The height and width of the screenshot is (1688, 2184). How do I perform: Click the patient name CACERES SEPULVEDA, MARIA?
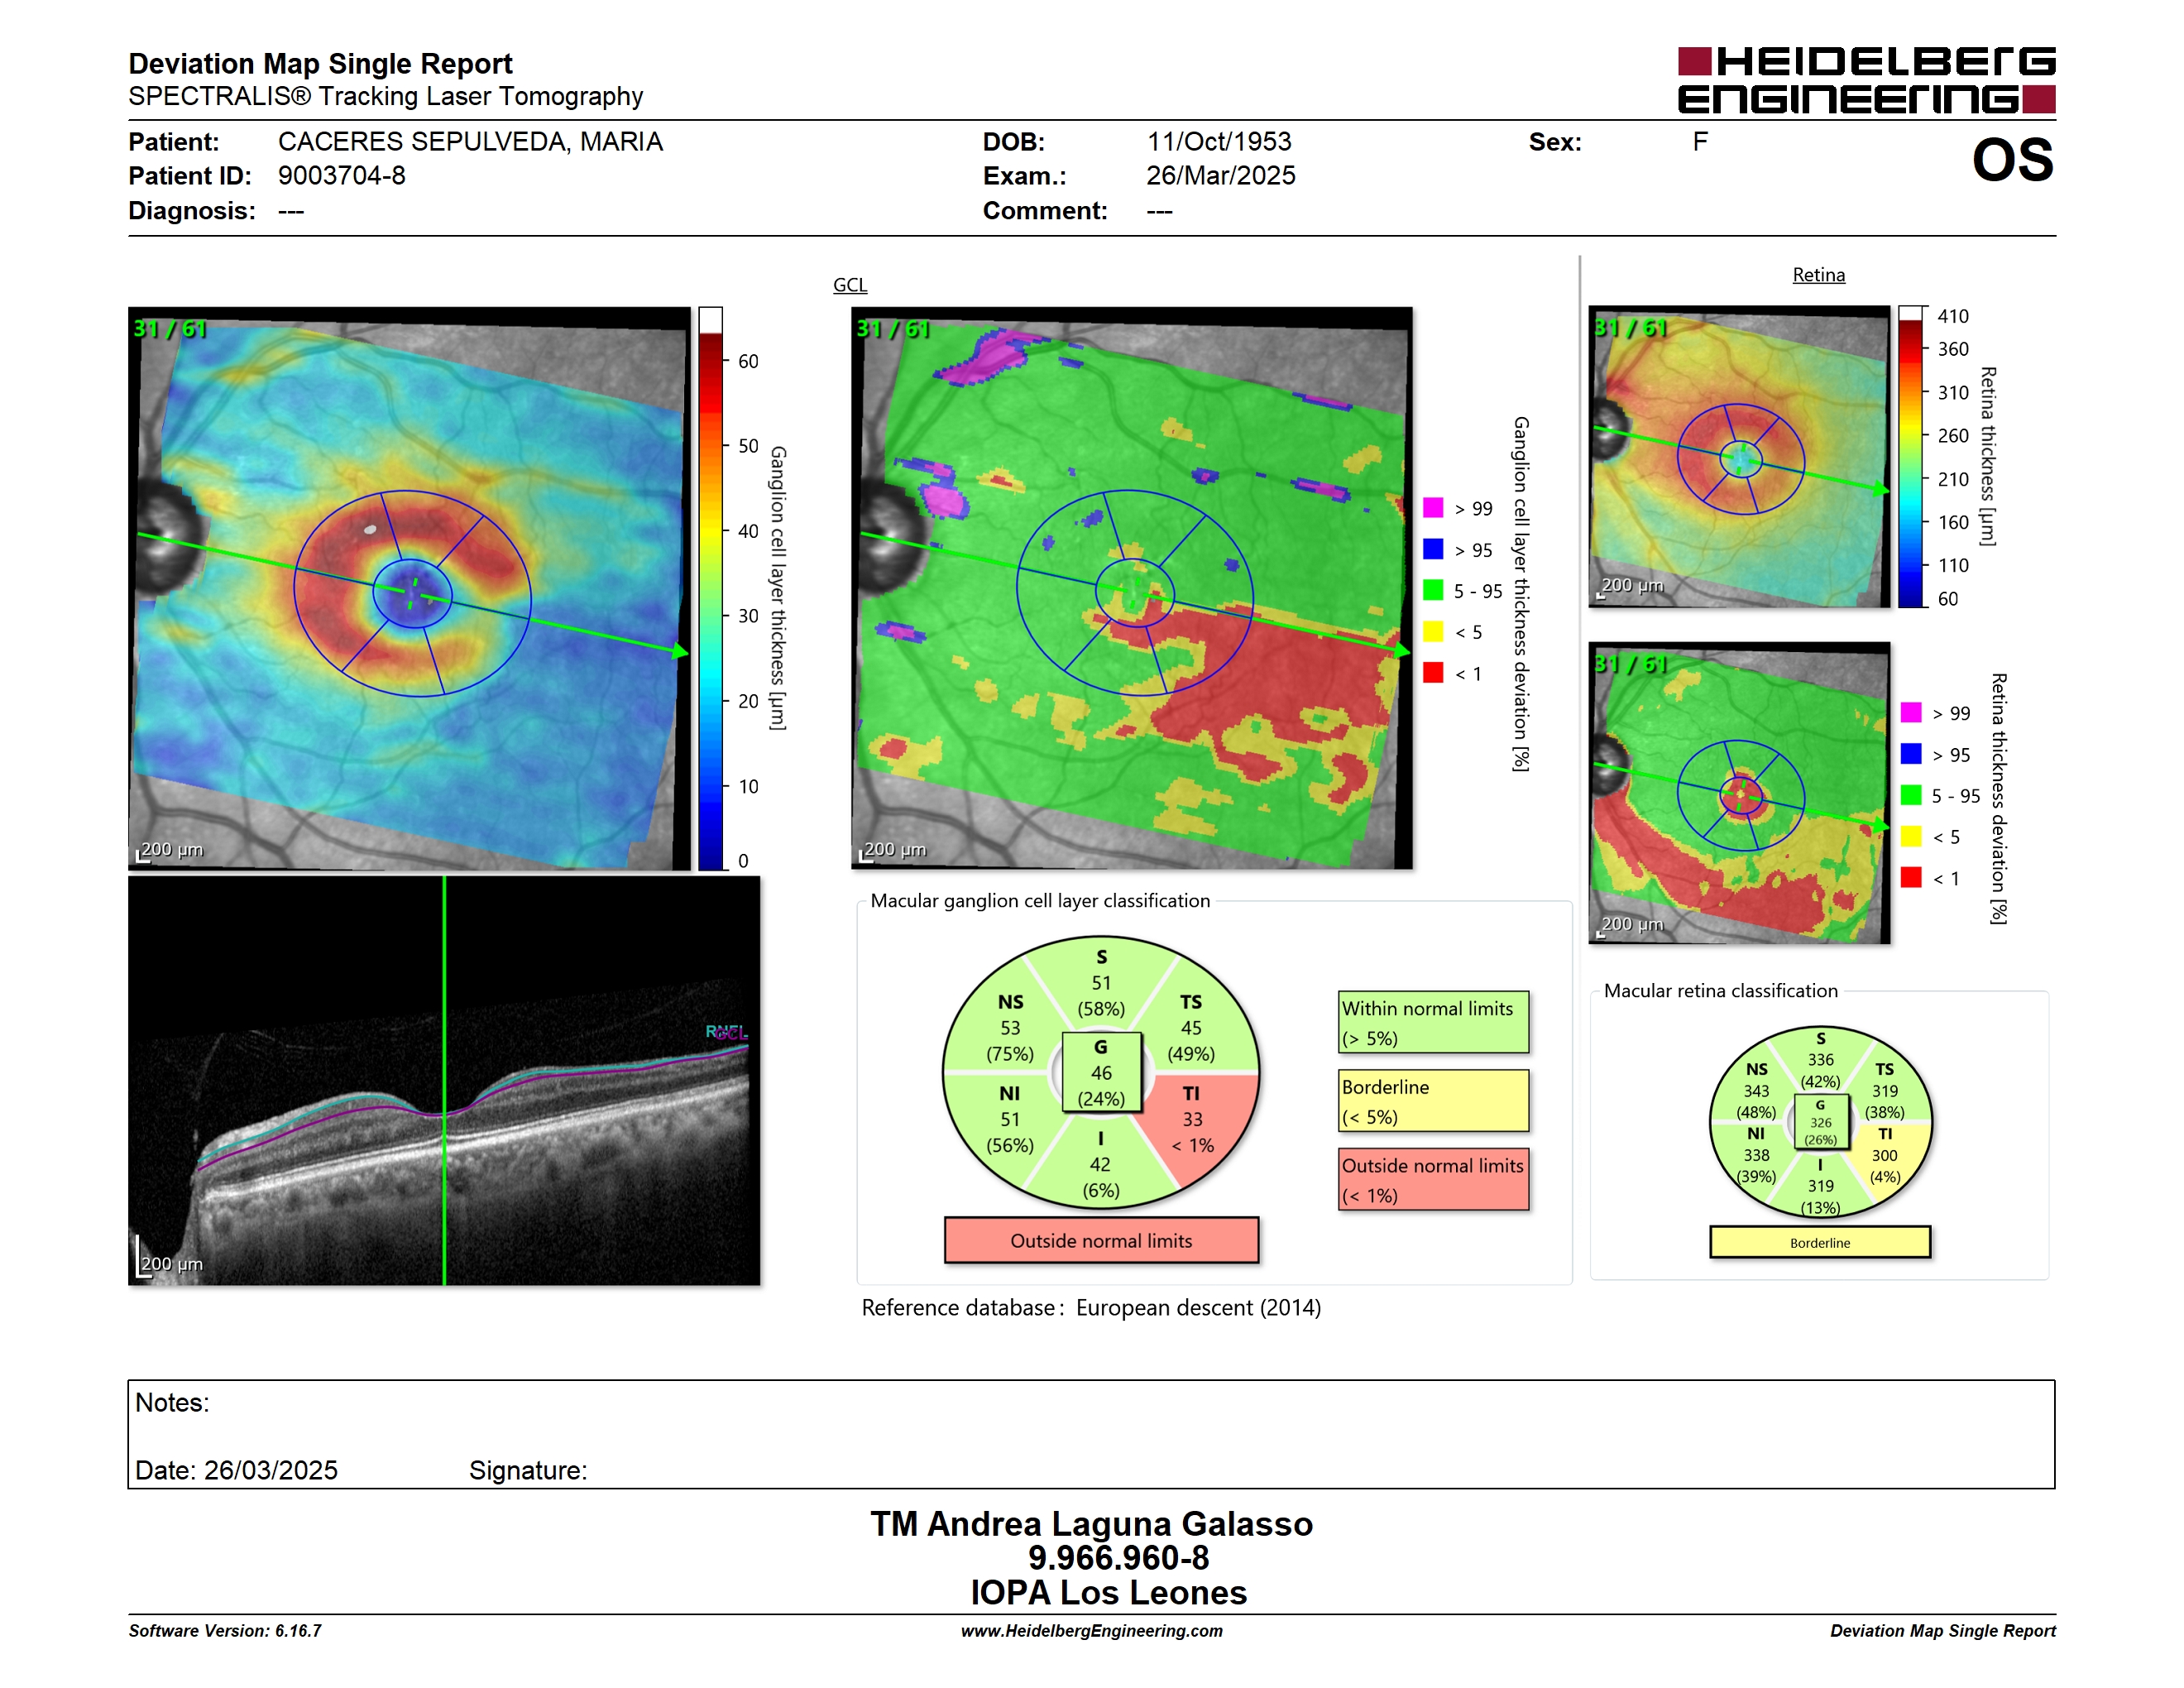click(x=470, y=141)
